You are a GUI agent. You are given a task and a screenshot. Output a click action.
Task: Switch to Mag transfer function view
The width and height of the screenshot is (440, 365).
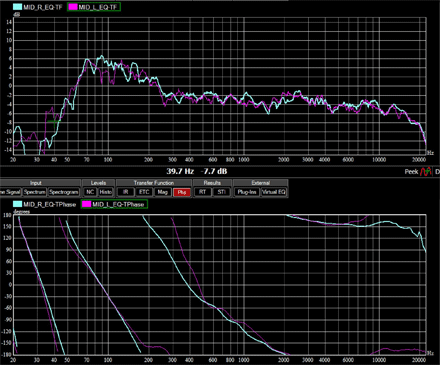(163, 192)
